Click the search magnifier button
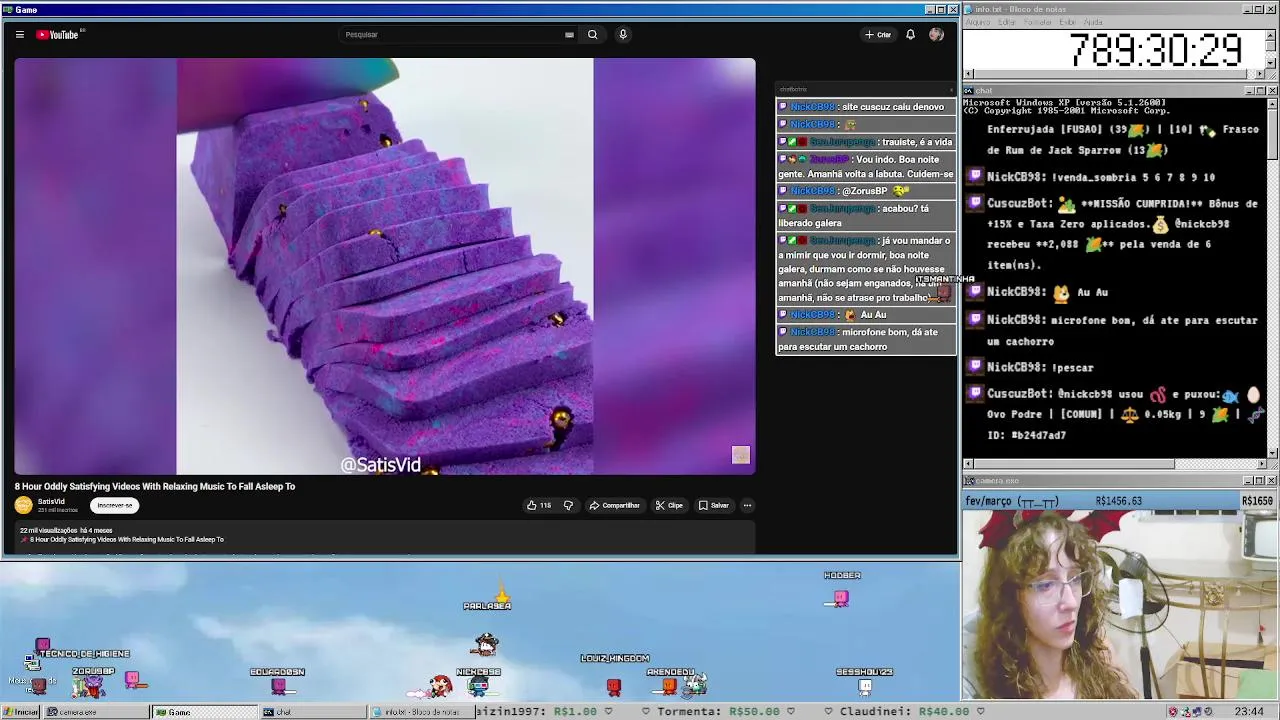This screenshot has width=1280, height=720. tap(592, 34)
